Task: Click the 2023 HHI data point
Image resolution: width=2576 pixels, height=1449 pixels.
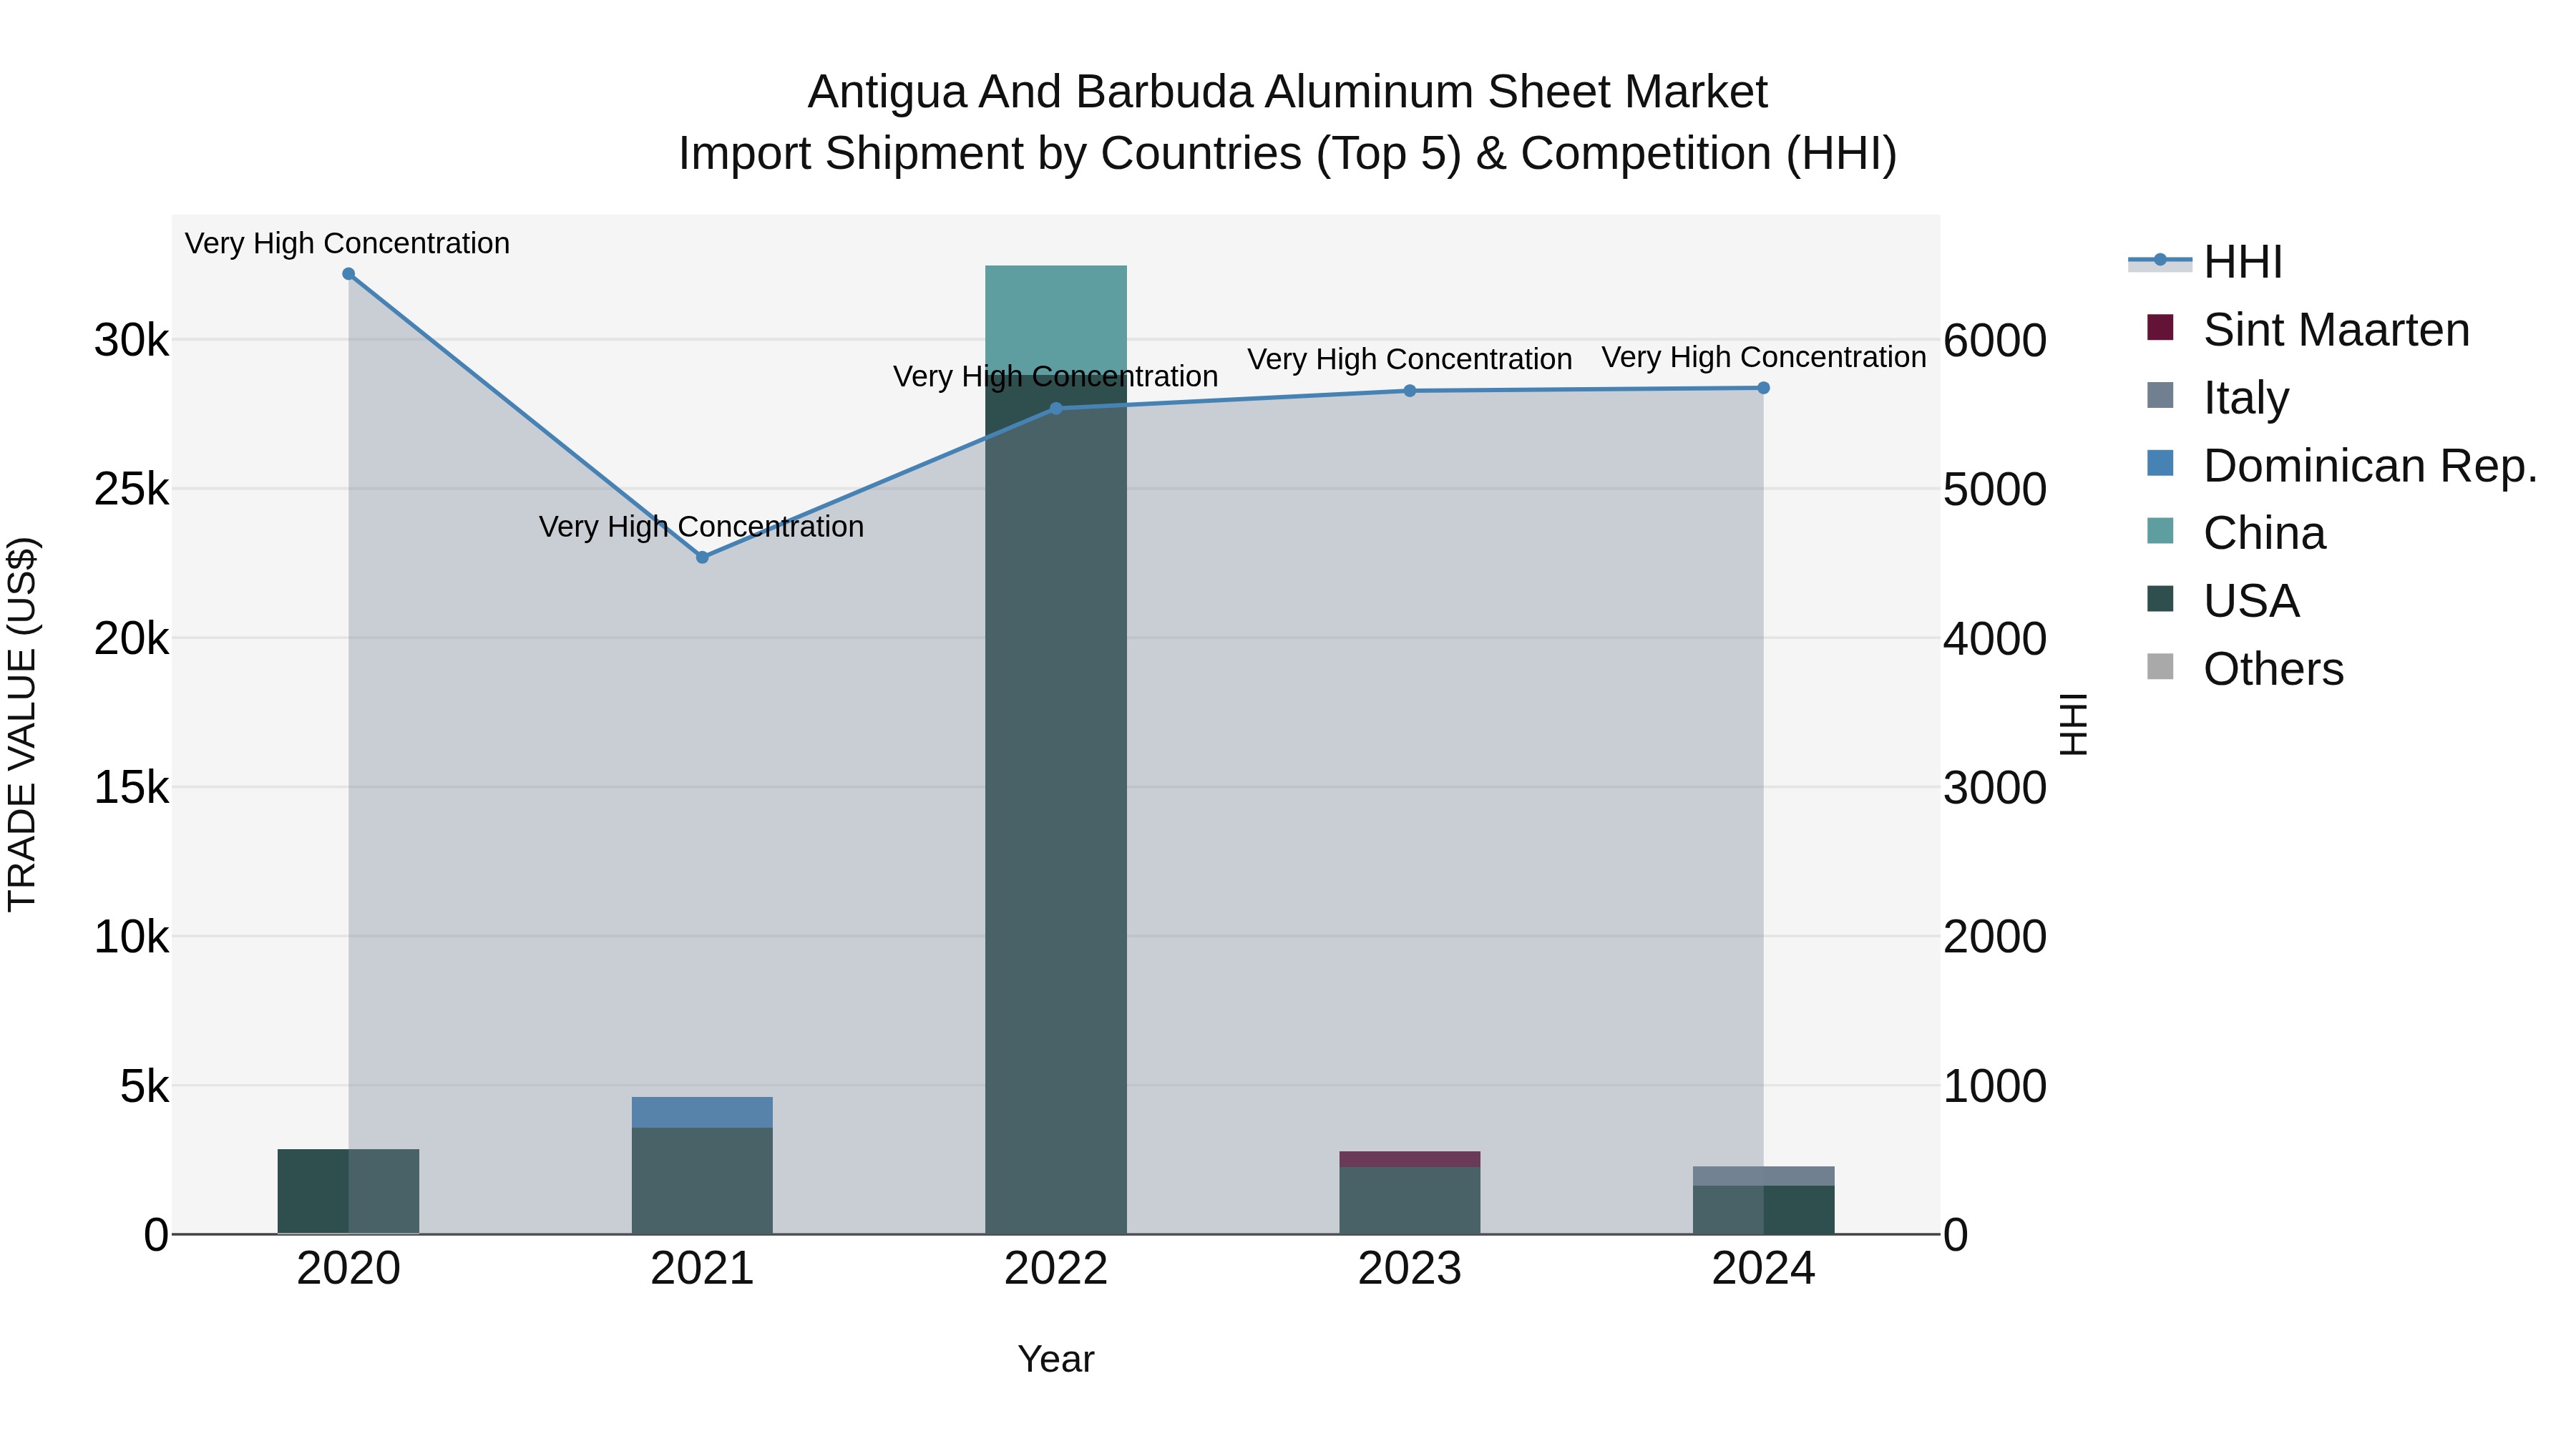Action: (x=1410, y=391)
